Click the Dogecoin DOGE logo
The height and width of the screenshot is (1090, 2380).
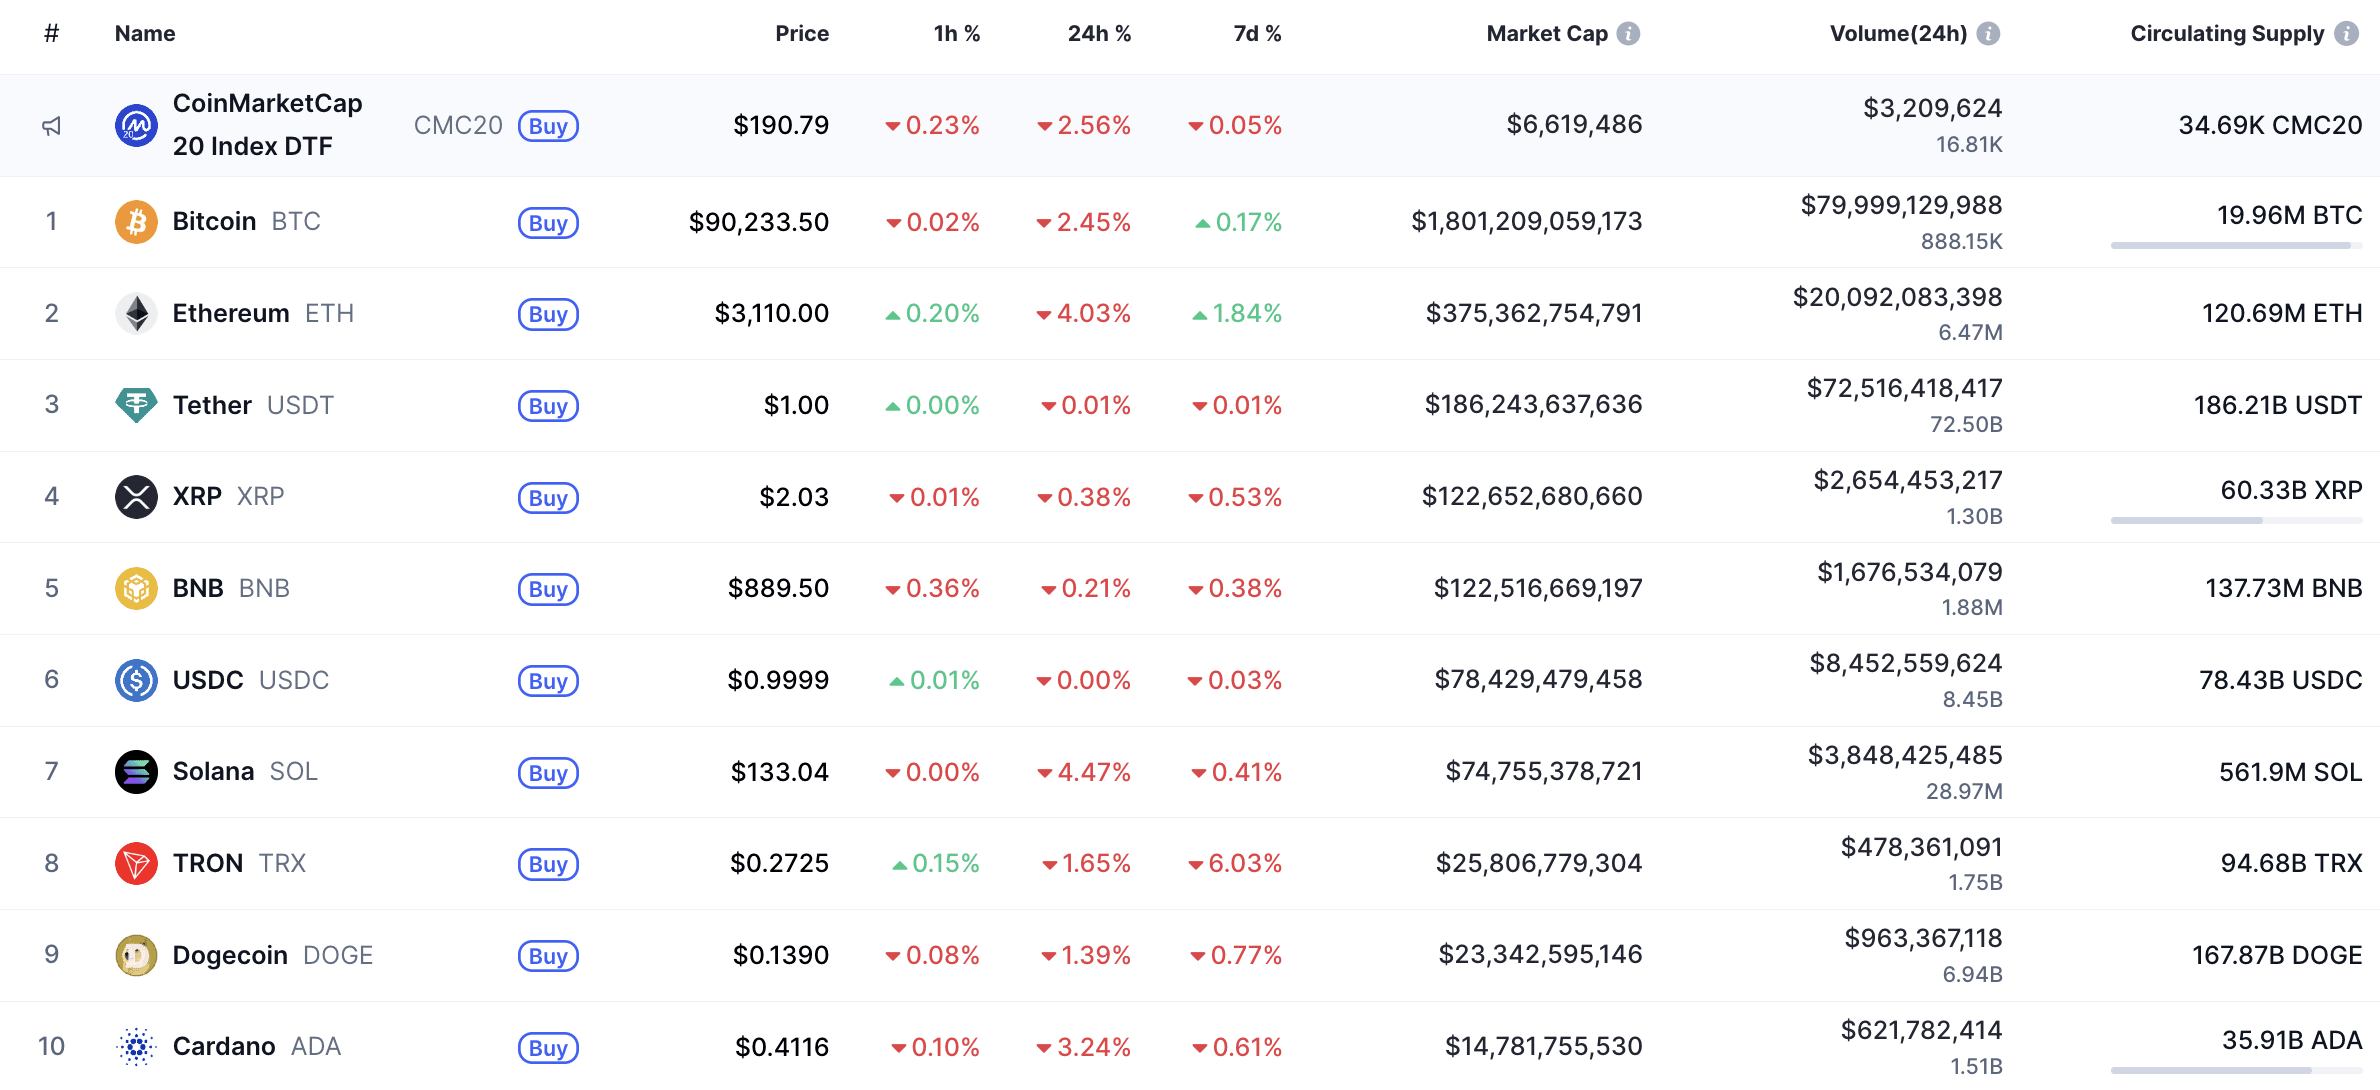click(x=136, y=955)
